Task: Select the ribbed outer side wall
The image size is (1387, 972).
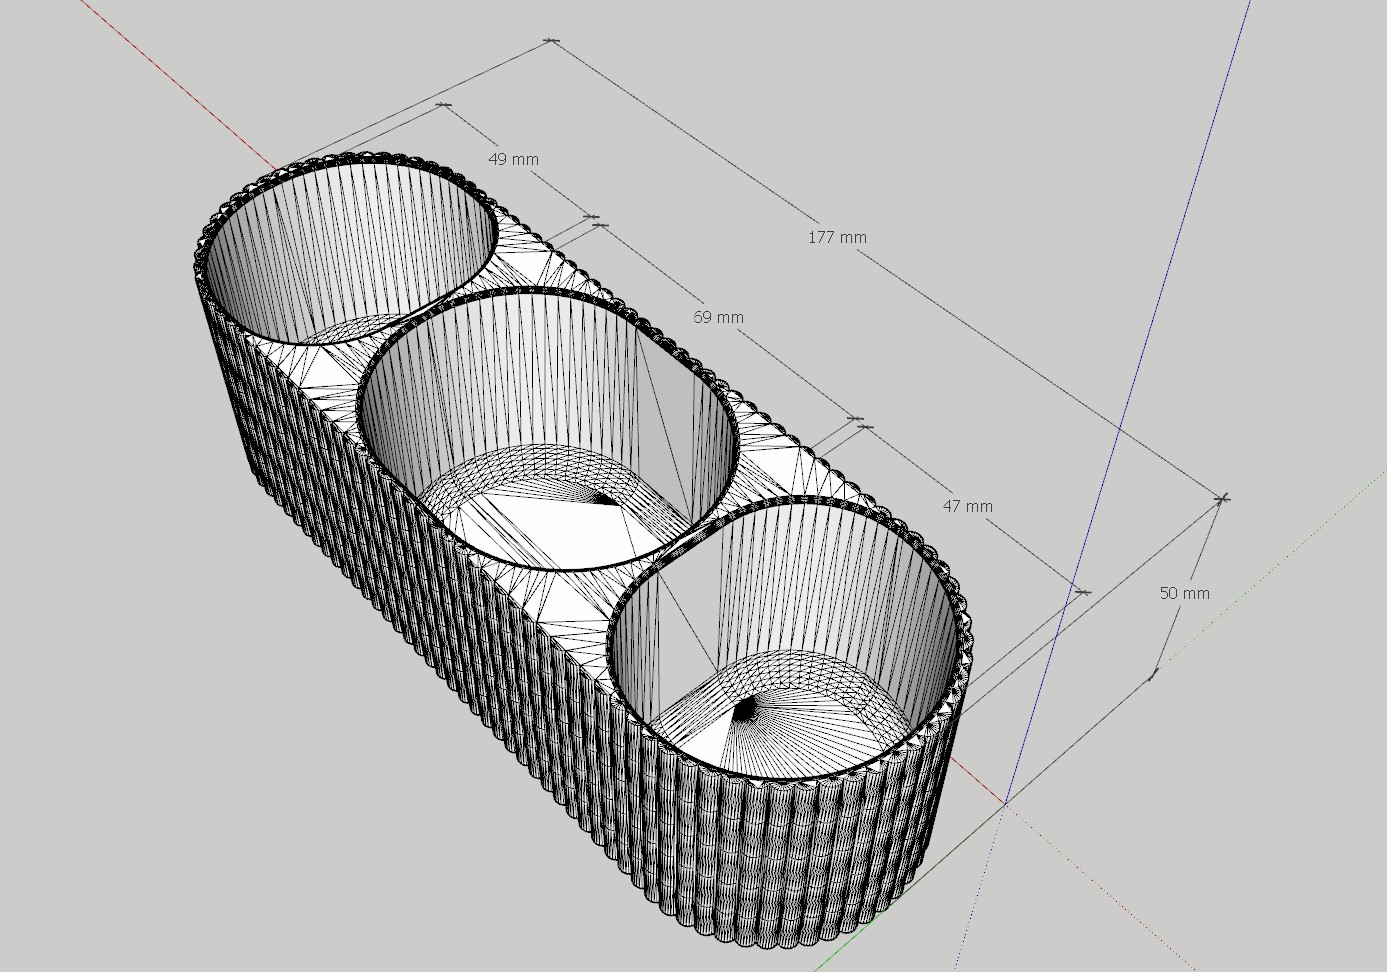Action: 450,600
